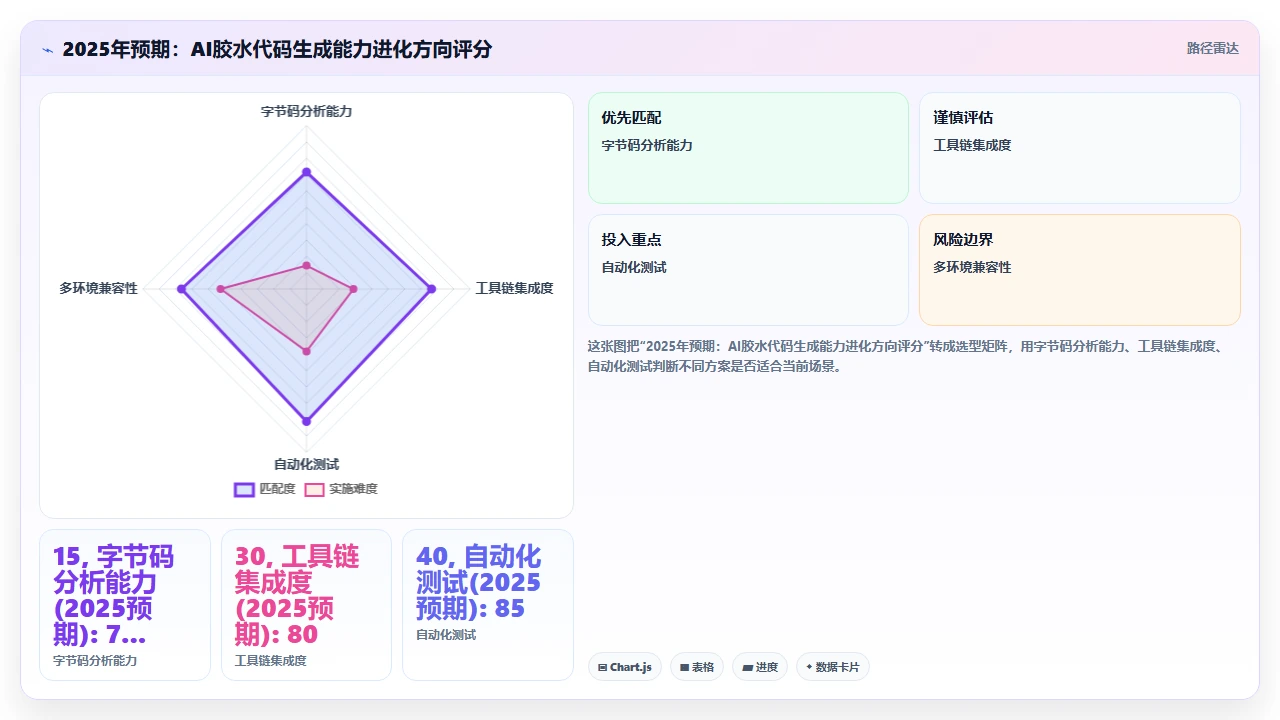Click the 字节码分析能力 radar axis label

[306, 111]
